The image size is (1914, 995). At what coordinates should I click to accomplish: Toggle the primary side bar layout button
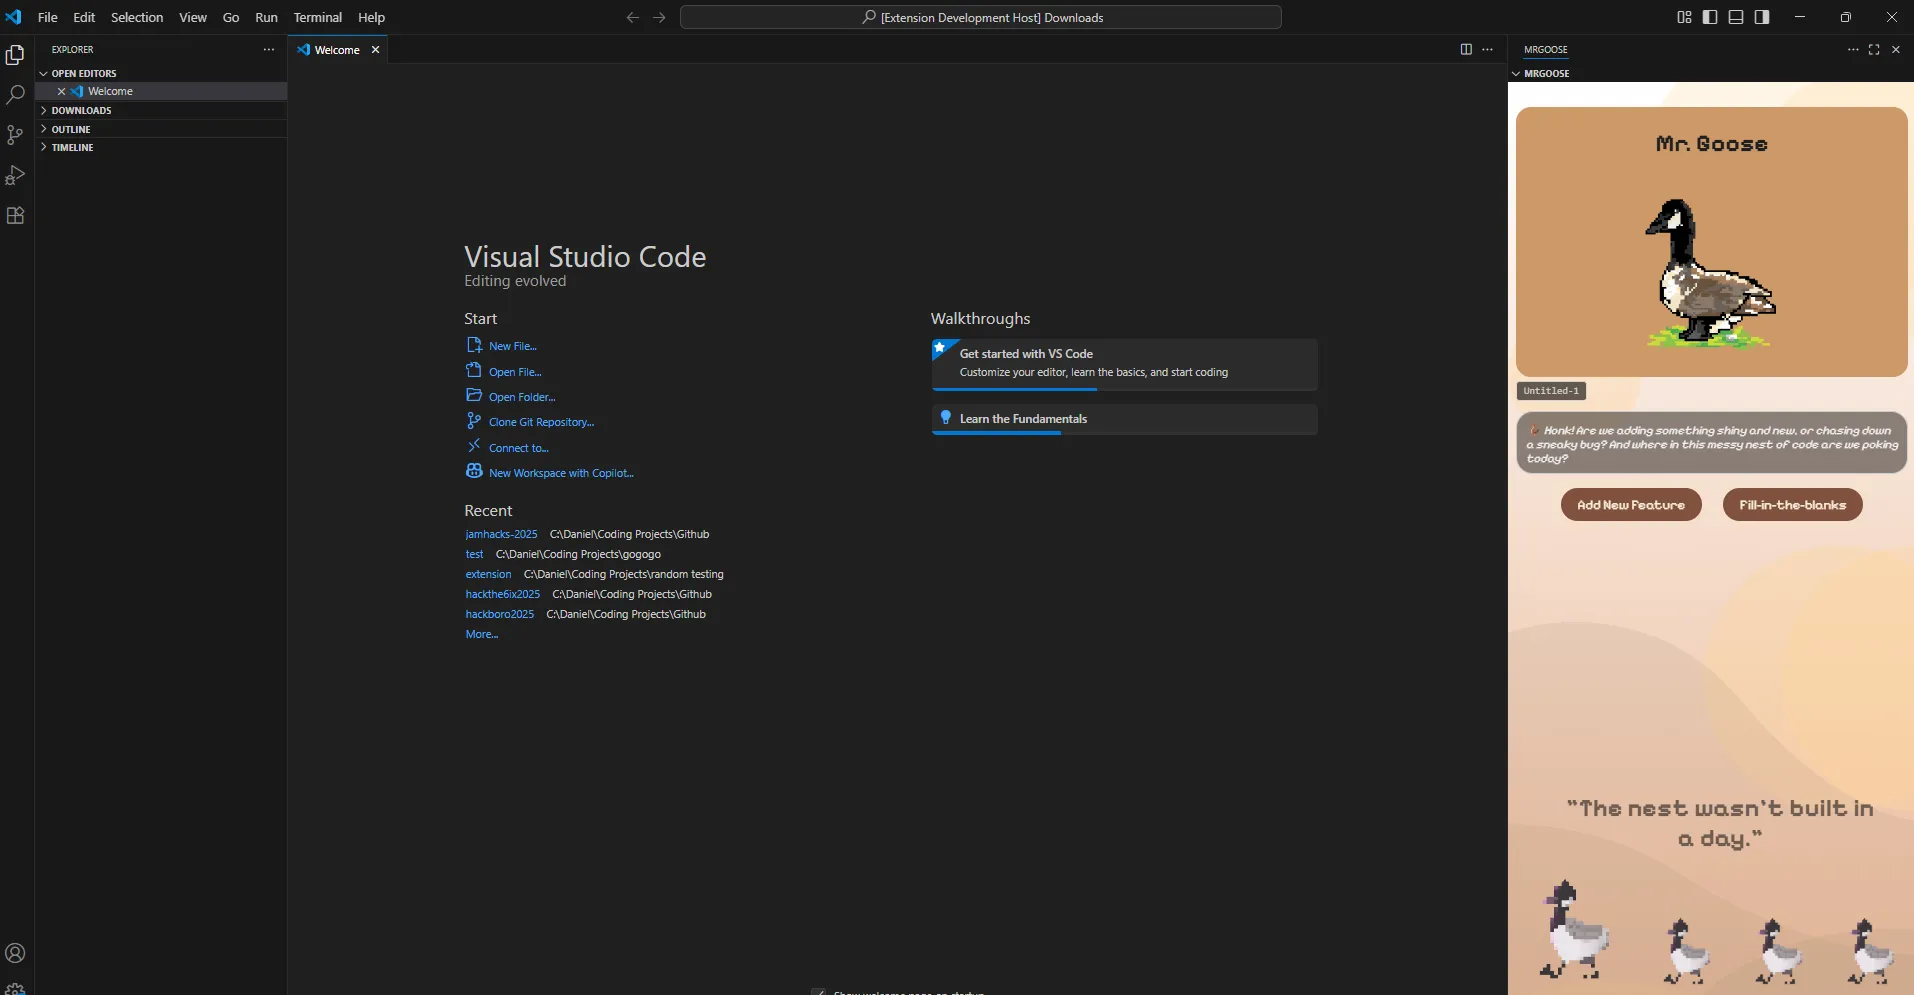(1710, 17)
